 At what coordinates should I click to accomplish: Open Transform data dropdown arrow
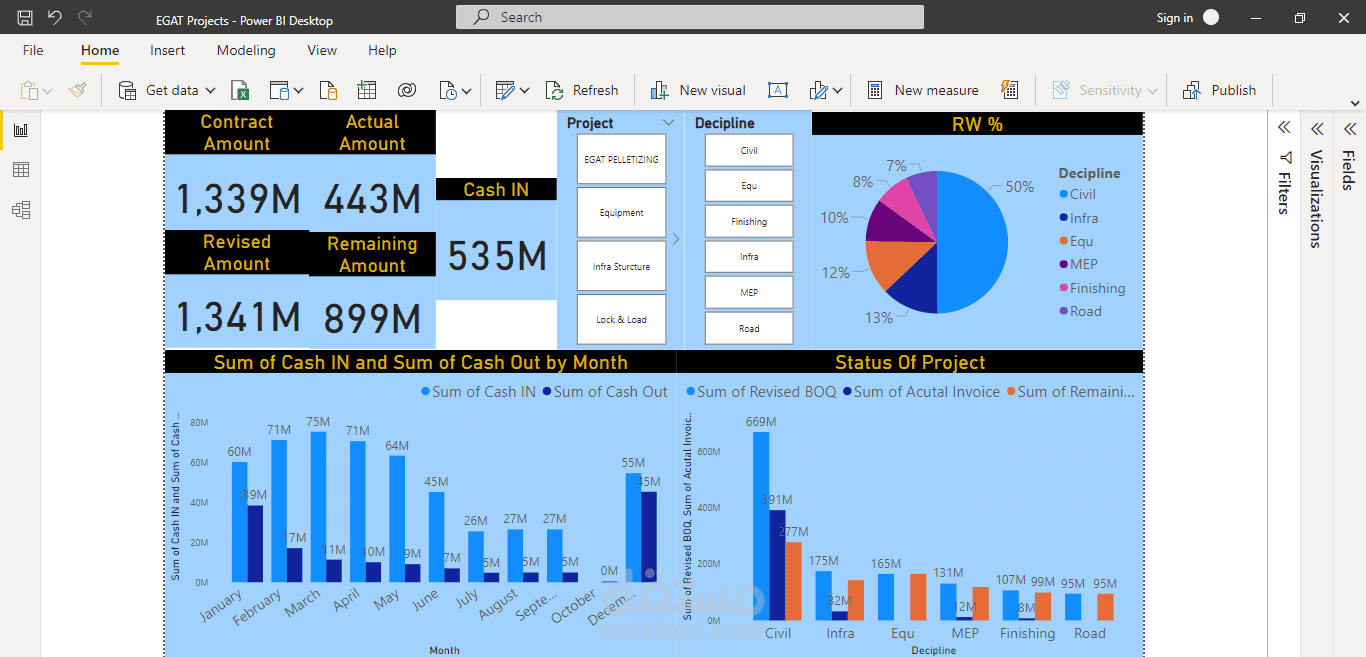click(x=525, y=91)
